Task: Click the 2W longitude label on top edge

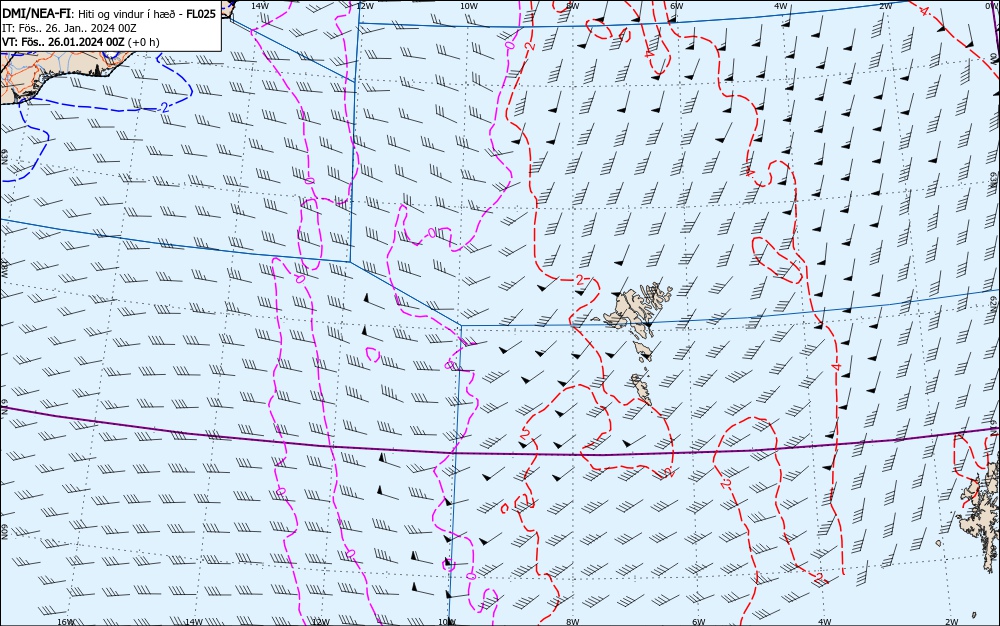Action: (x=886, y=5)
